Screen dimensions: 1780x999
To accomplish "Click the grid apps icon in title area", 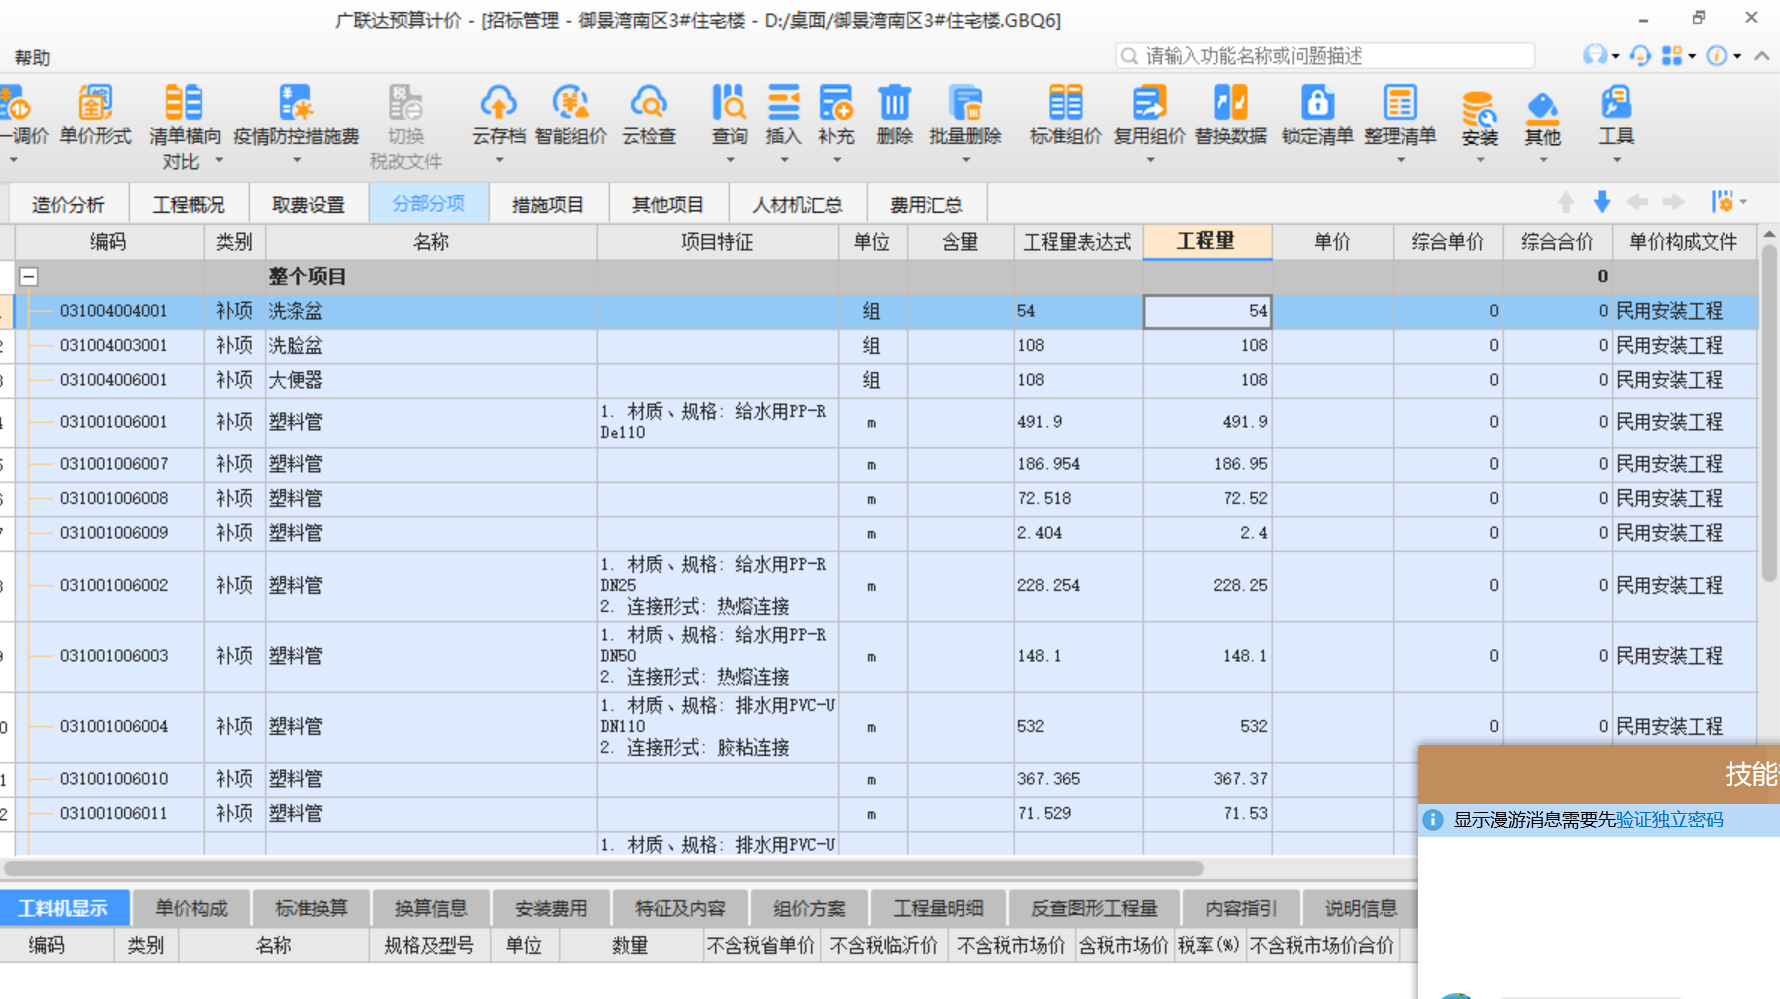I will (1672, 55).
